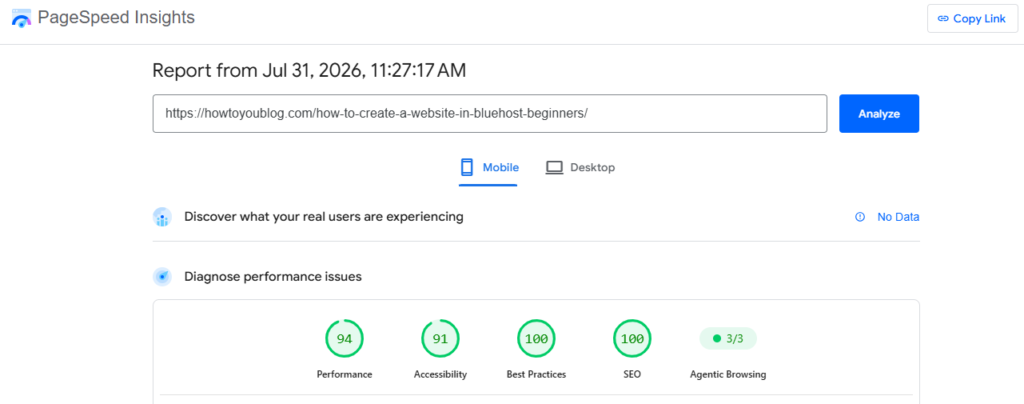Click the No Data label
This screenshot has width=1024, height=404.
click(x=898, y=217)
